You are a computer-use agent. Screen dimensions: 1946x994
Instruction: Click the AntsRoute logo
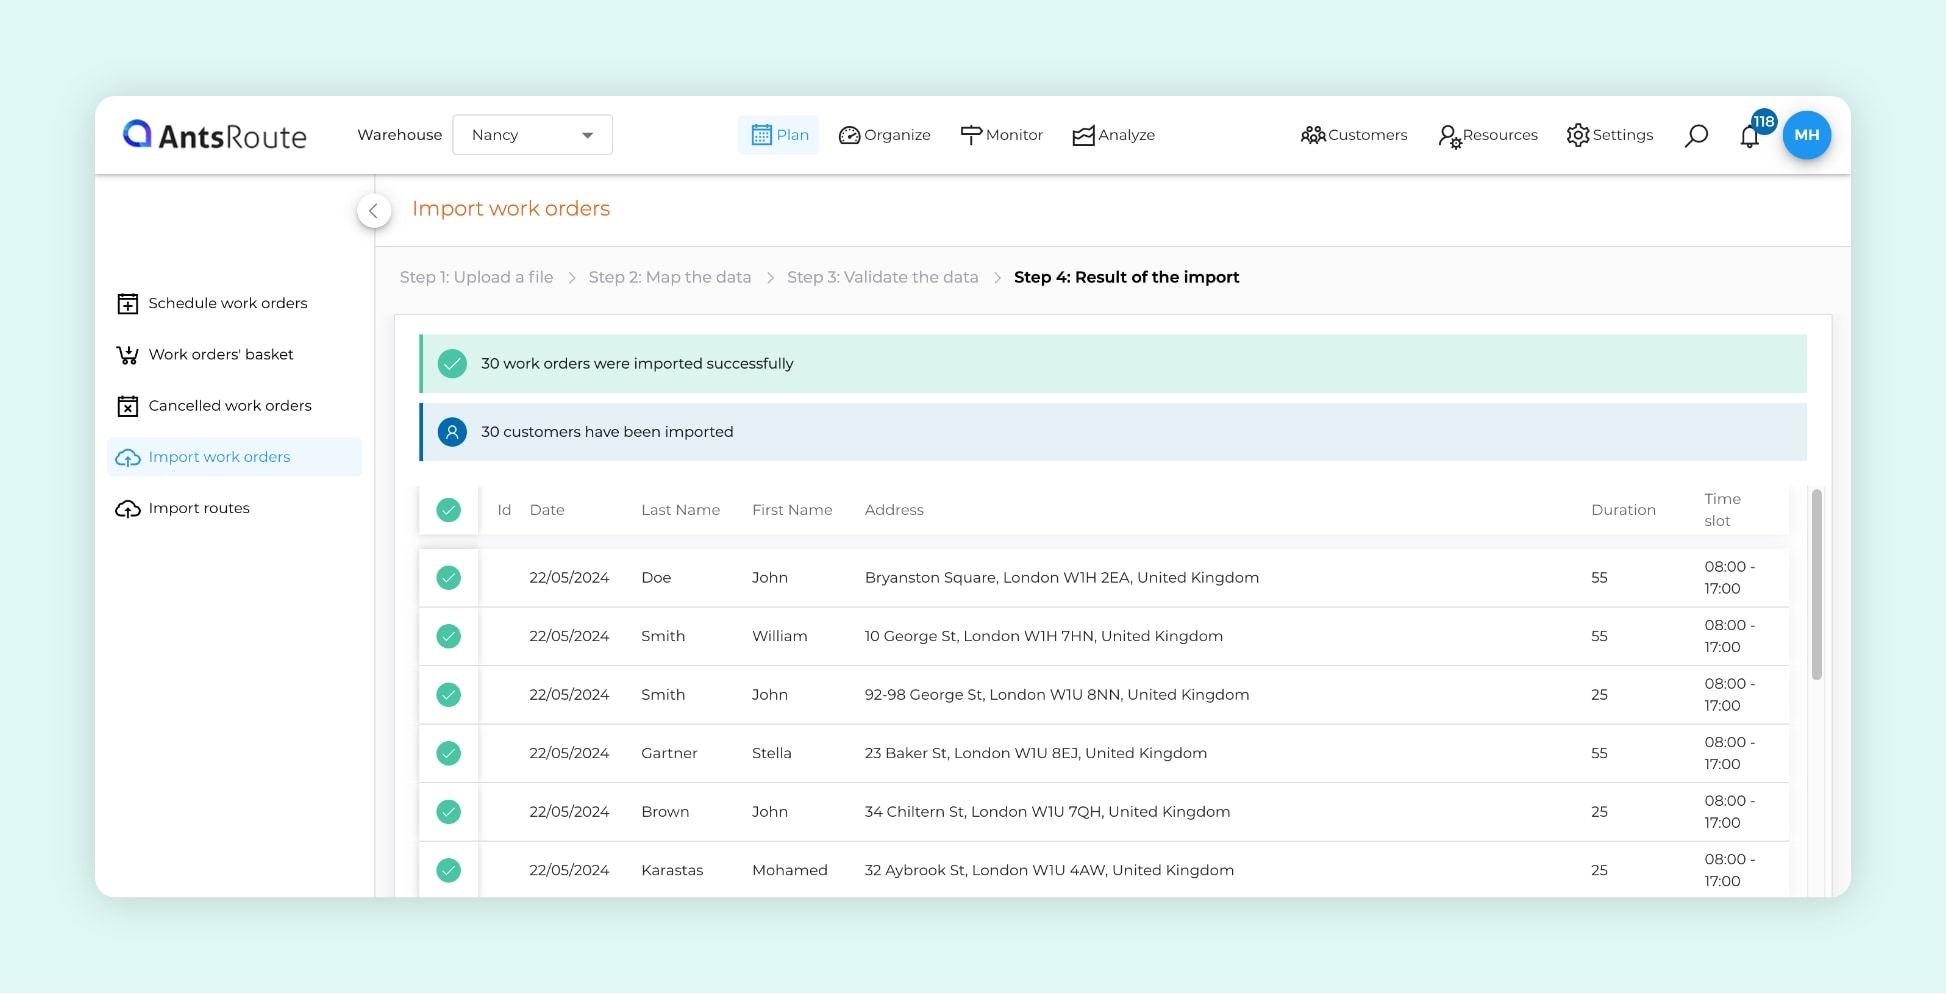[214, 135]
